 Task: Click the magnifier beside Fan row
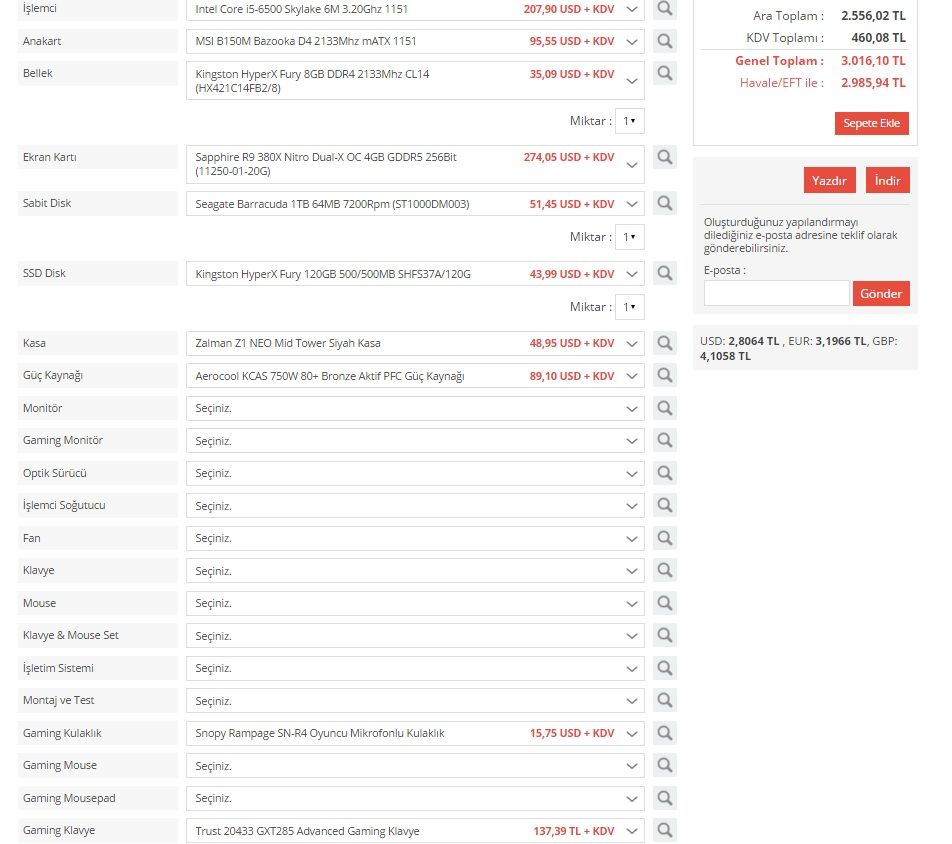[665, 538]
